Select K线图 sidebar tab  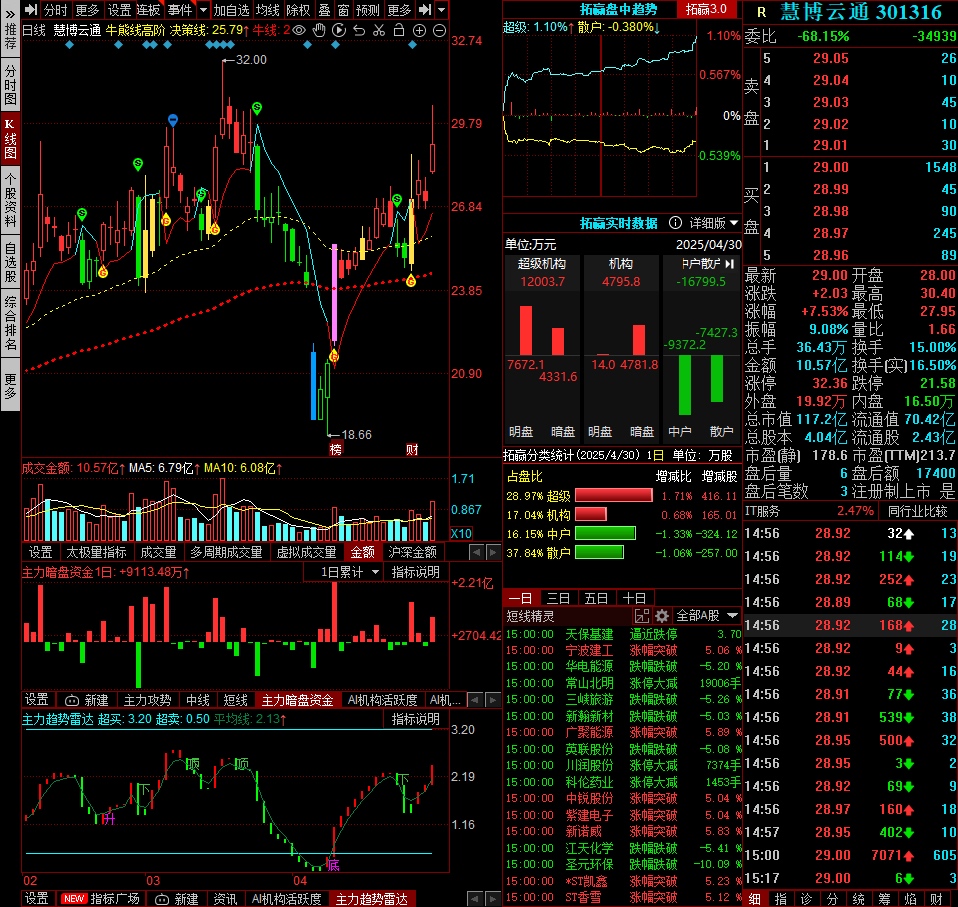pos(10,139)
